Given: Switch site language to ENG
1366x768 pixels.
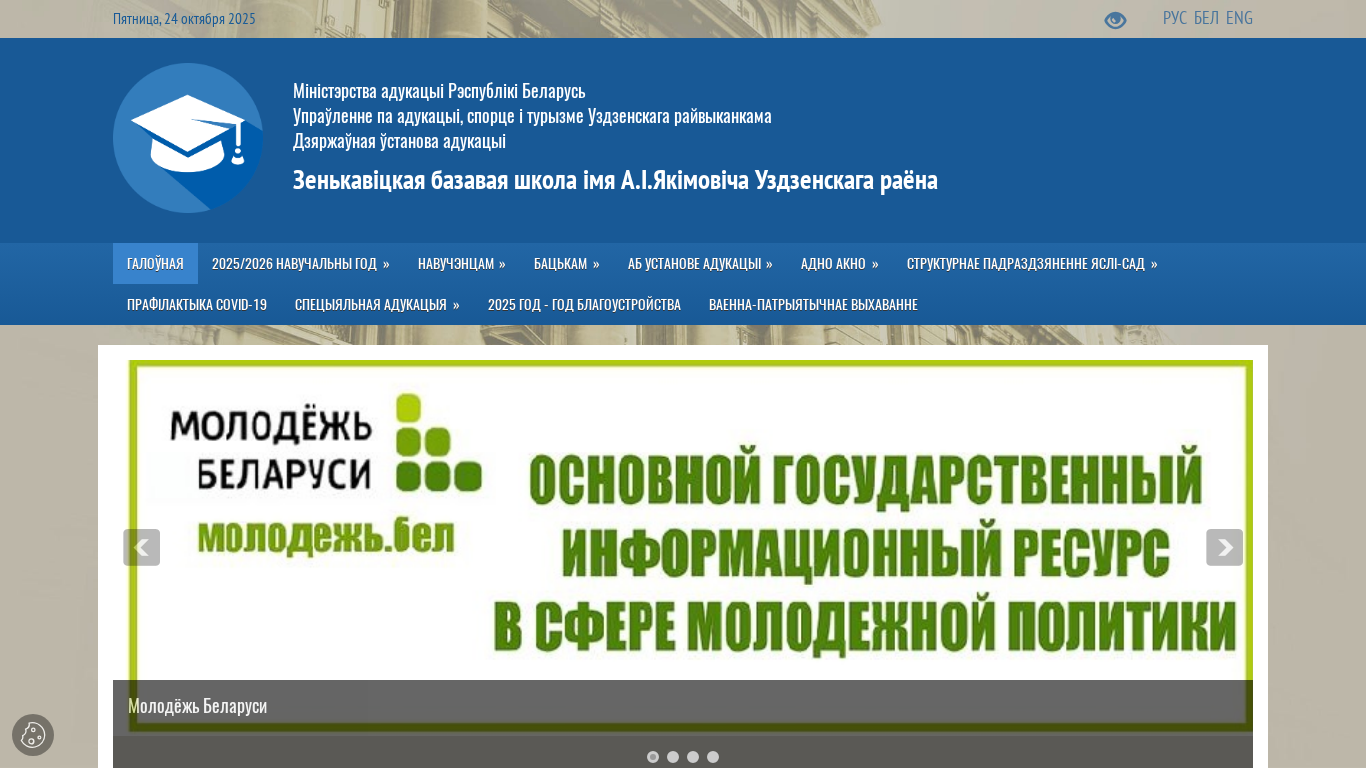Looking at the screenshot, I should (x=1239, y=18).
